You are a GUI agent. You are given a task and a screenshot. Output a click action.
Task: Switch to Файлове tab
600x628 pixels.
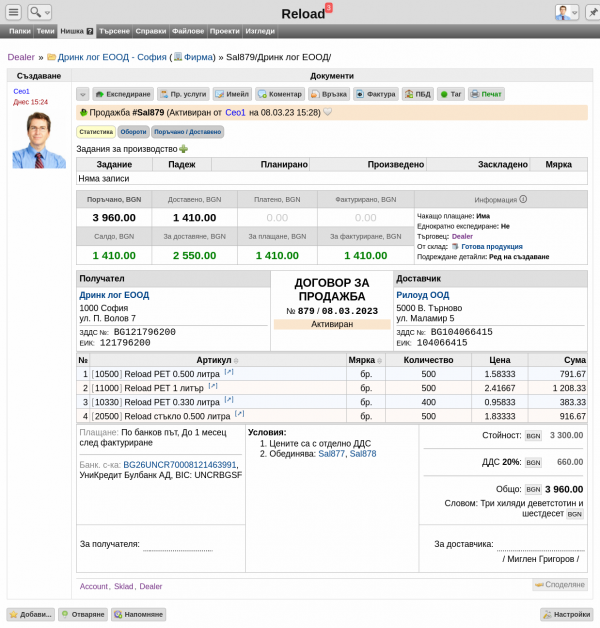(x=188, y=31)
